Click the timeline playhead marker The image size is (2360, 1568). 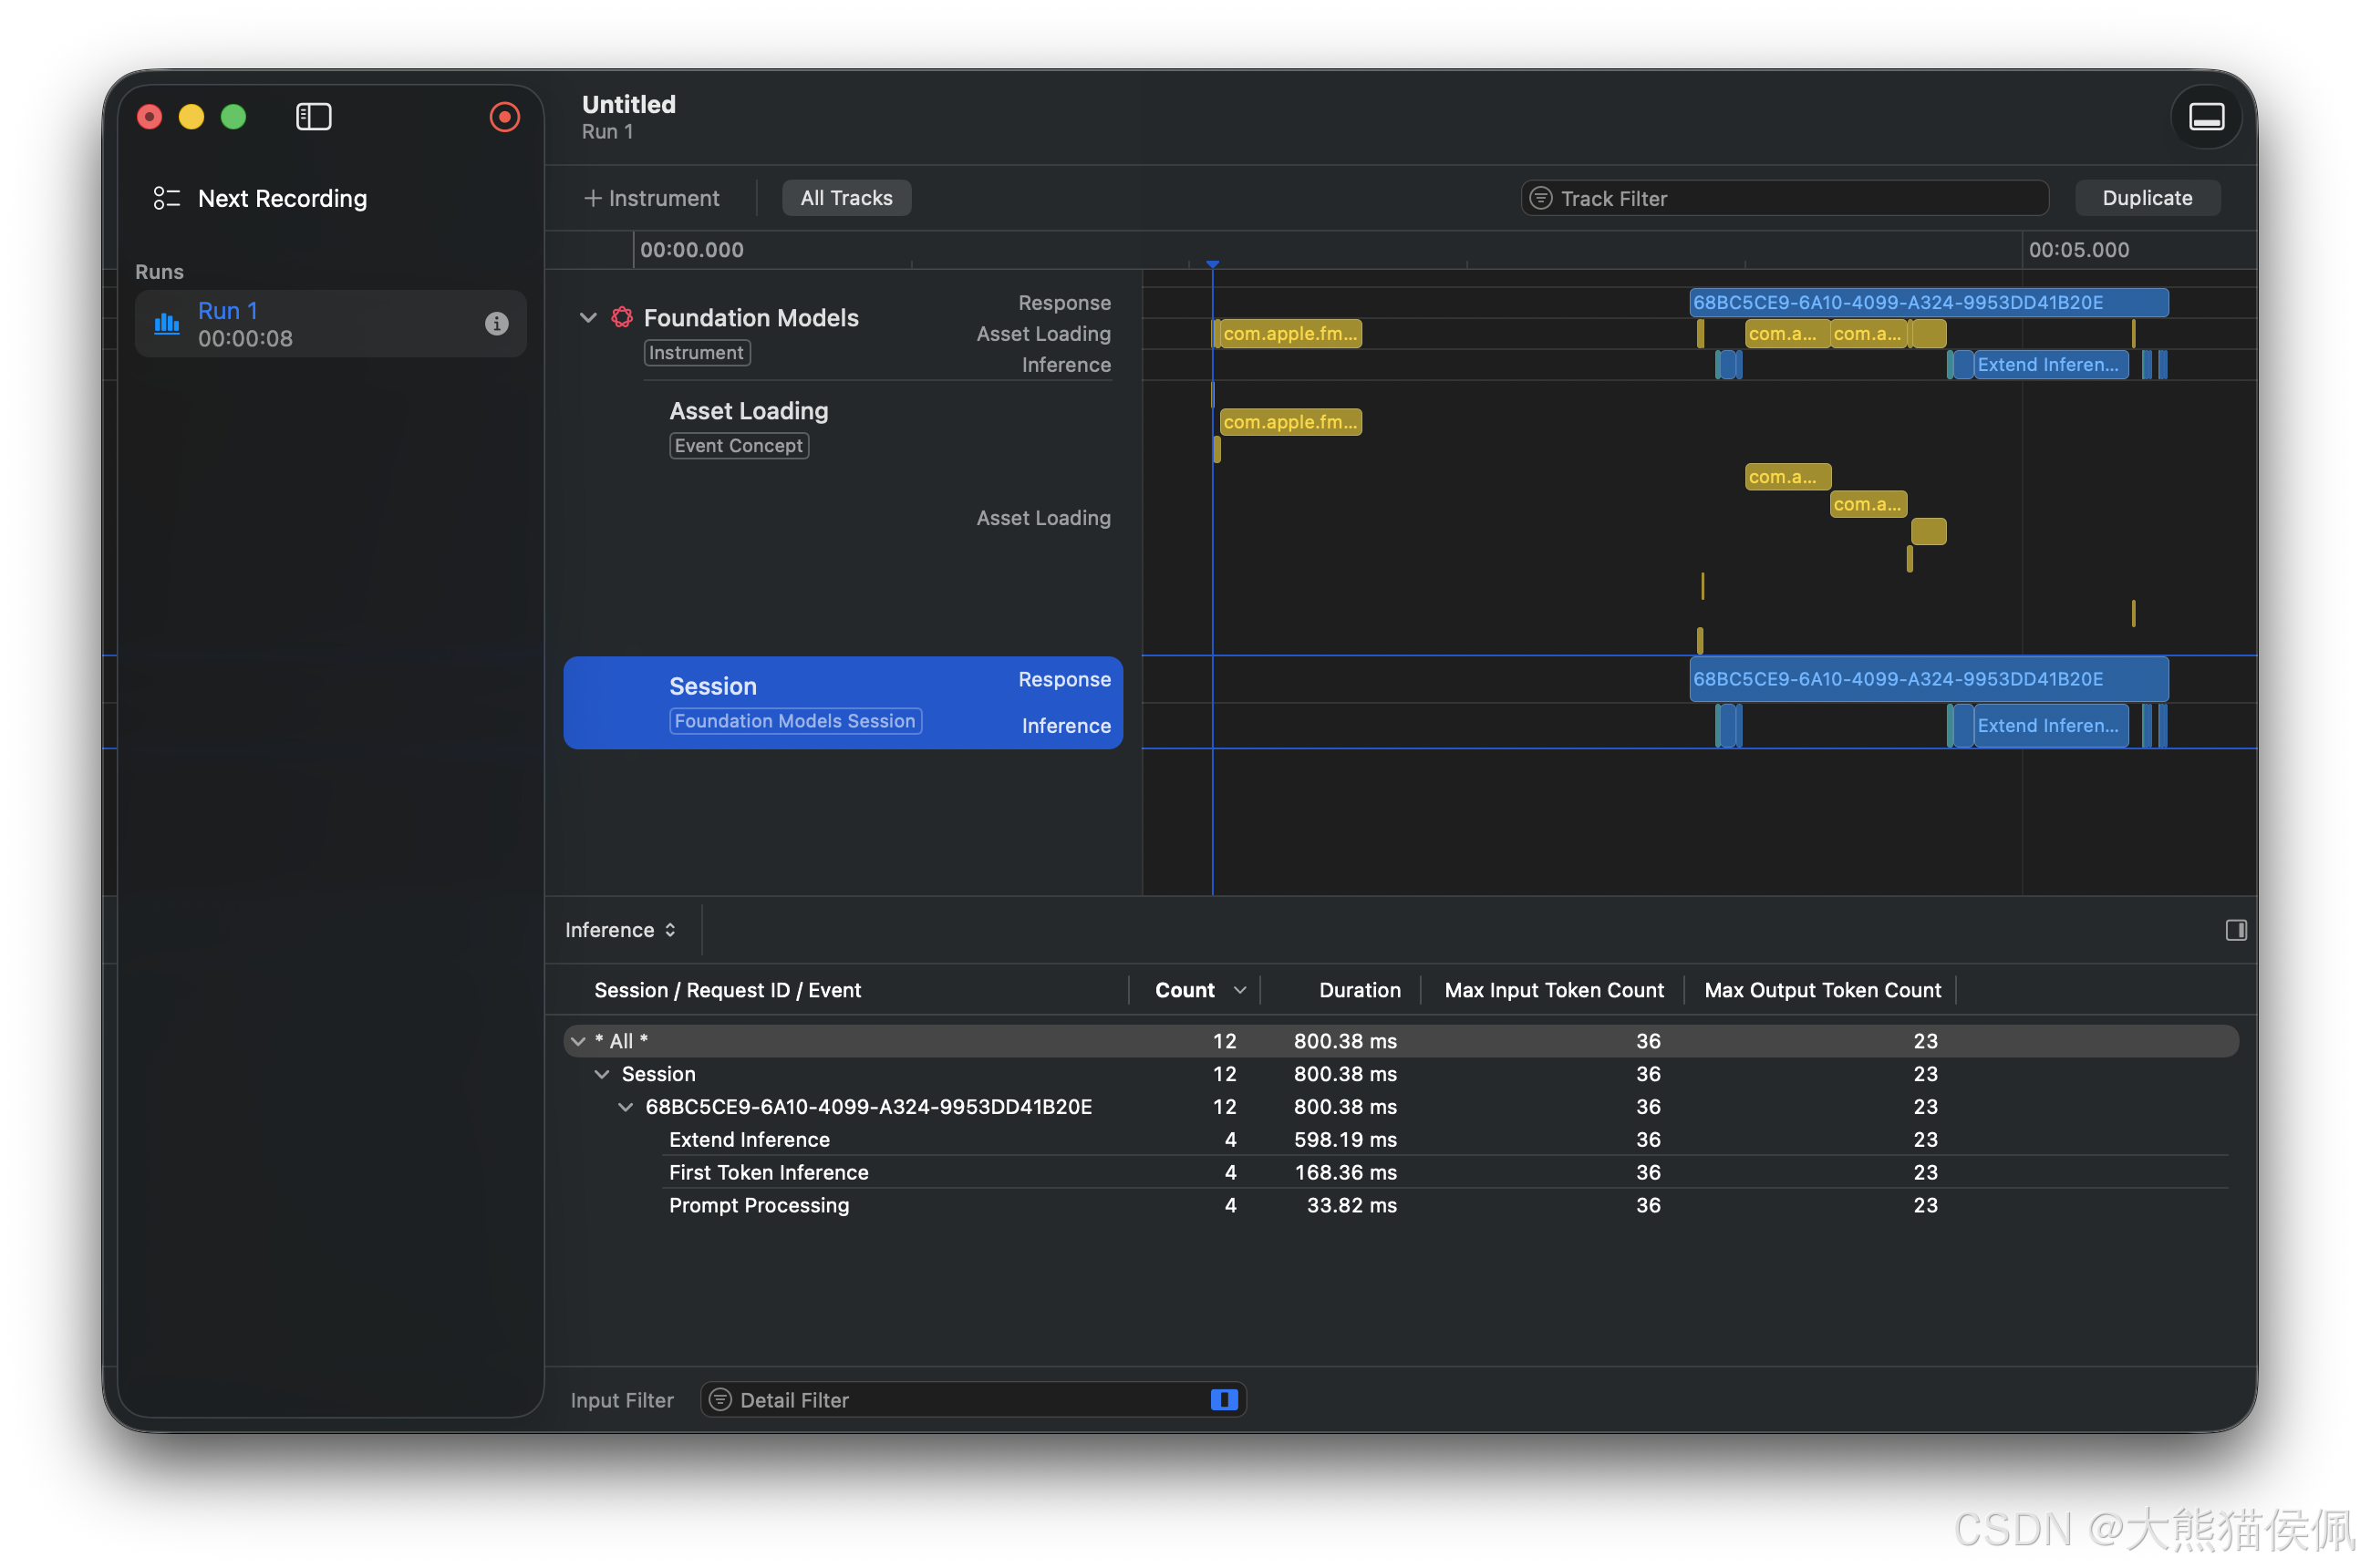click(1212, 264)
